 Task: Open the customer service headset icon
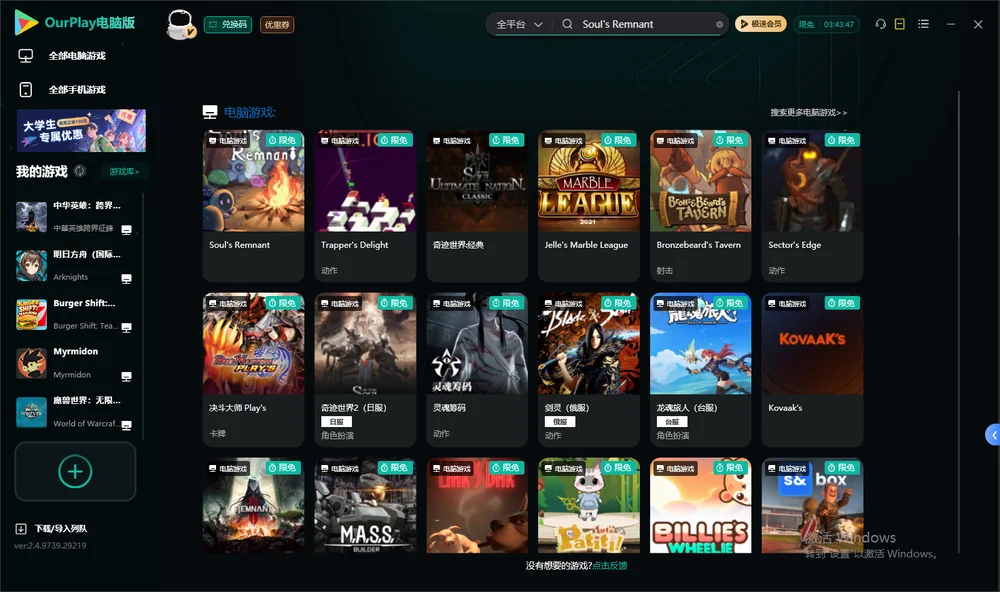881,24
